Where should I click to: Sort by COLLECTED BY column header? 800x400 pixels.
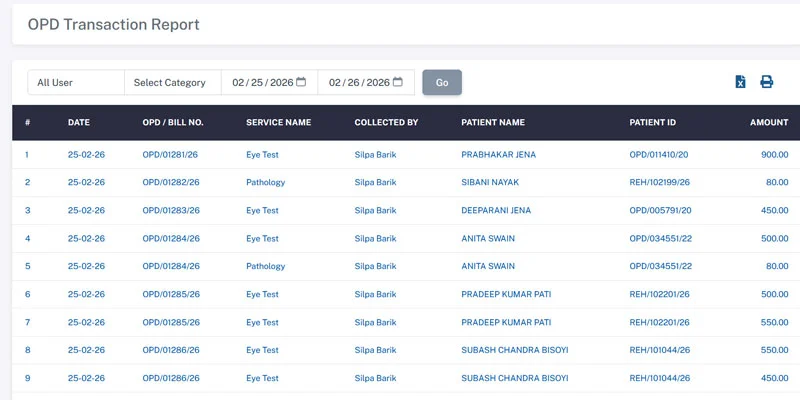click(x=386, y=122)
